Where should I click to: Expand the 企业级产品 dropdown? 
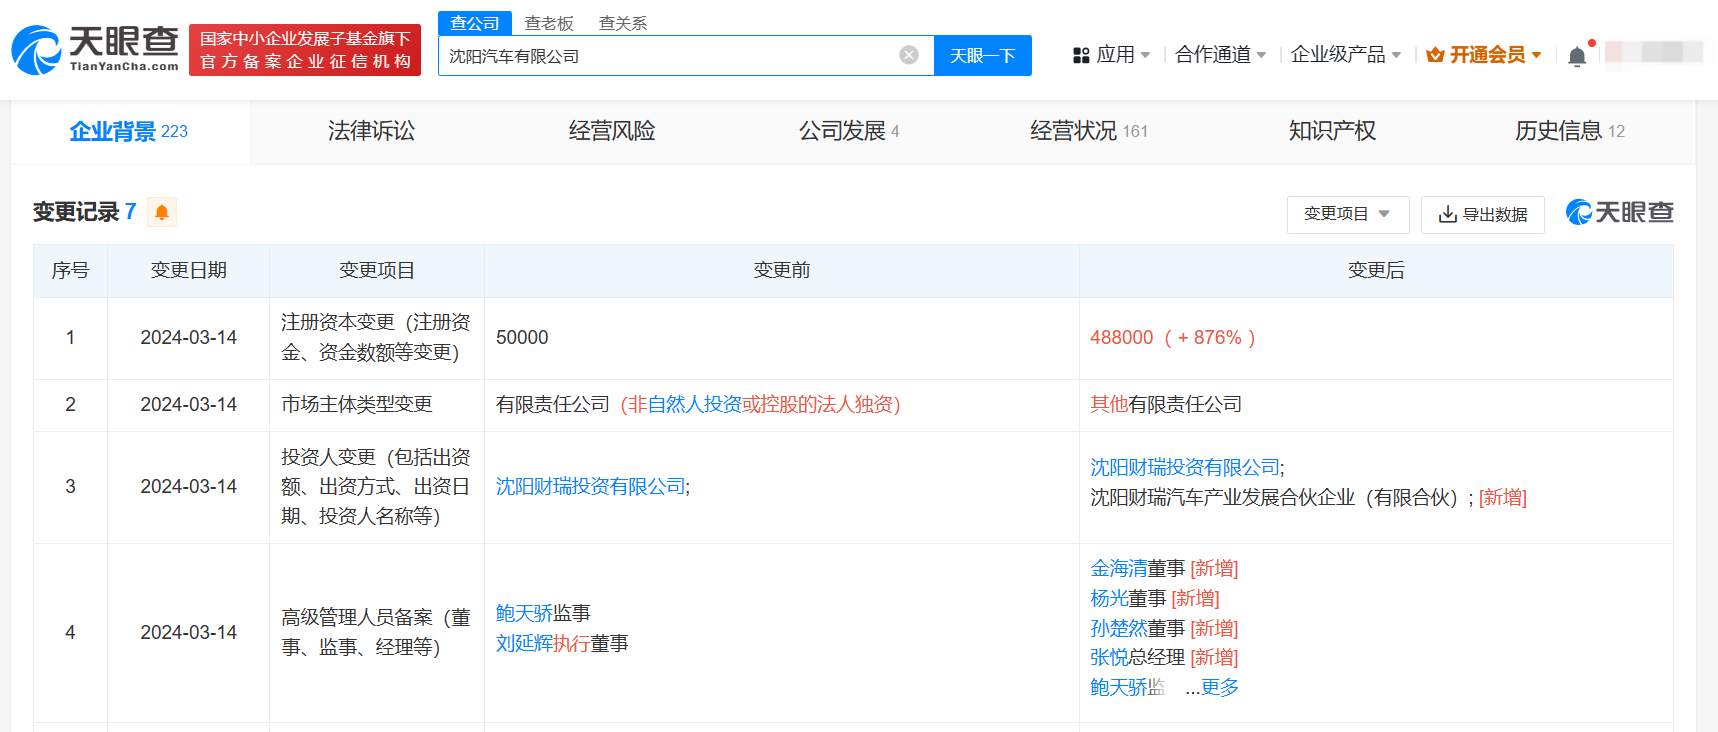click(x=1345, y=55)
